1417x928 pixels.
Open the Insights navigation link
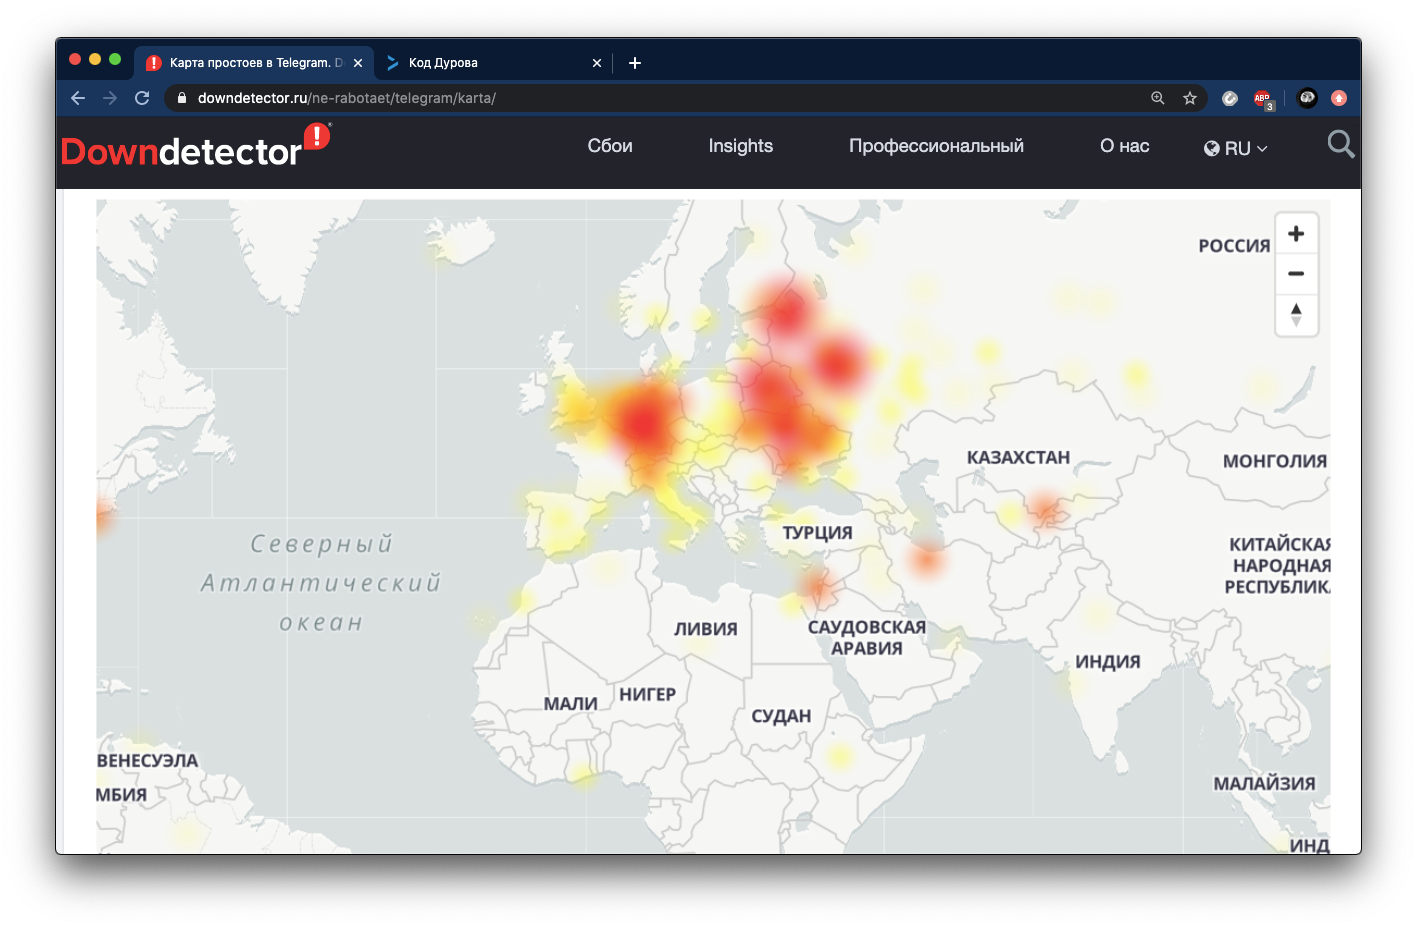pyautogui.click(x=740, y=146)
